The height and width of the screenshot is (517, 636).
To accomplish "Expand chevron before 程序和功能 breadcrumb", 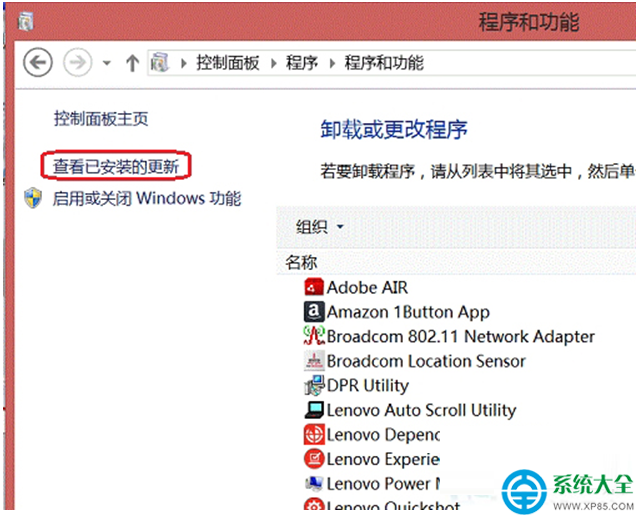I will tap(332, 63).
